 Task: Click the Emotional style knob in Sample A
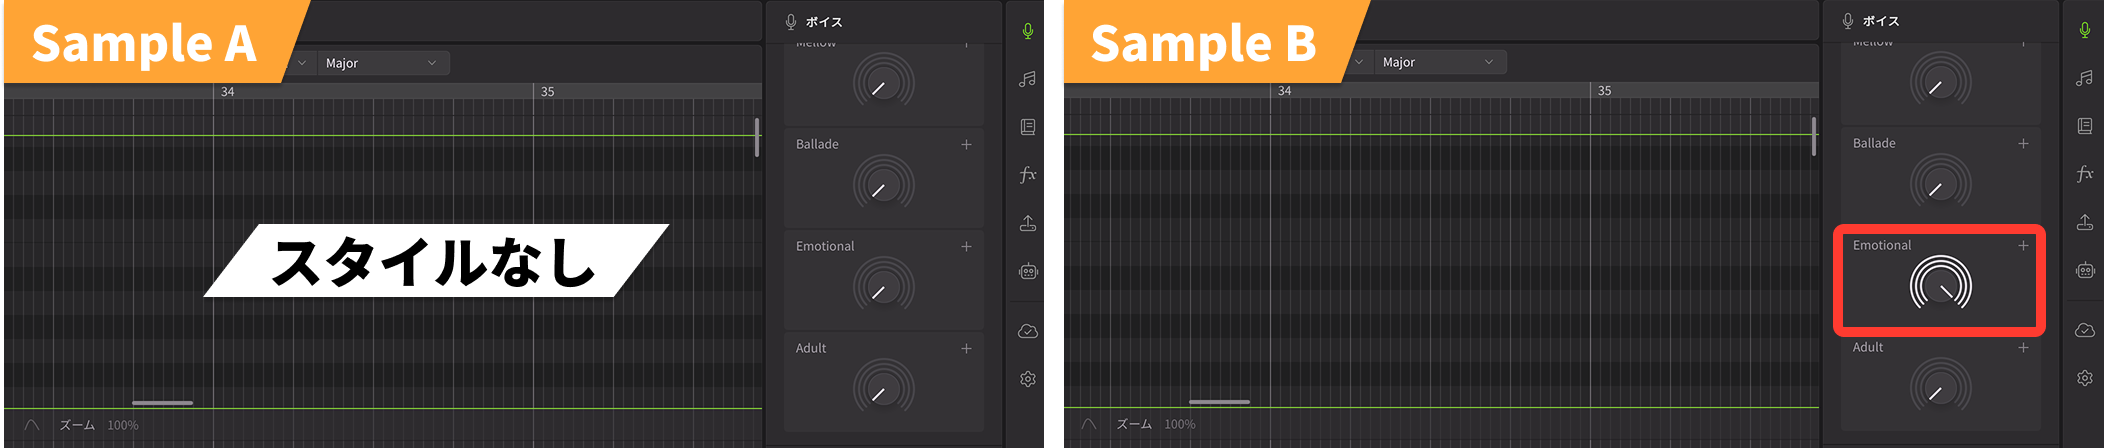(883, 287)
